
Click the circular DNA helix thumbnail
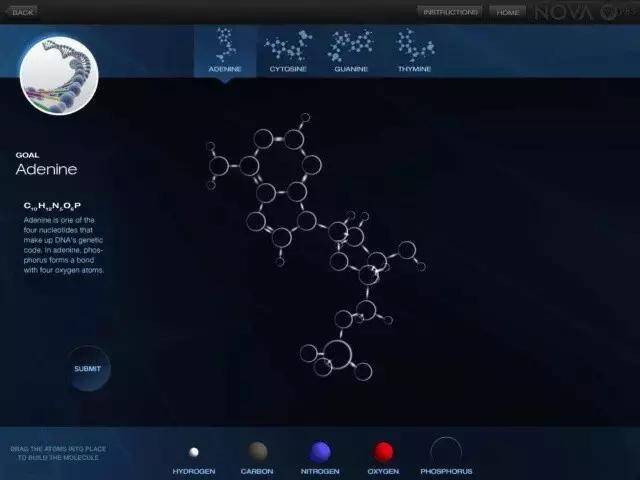click(x=59, y=76)
